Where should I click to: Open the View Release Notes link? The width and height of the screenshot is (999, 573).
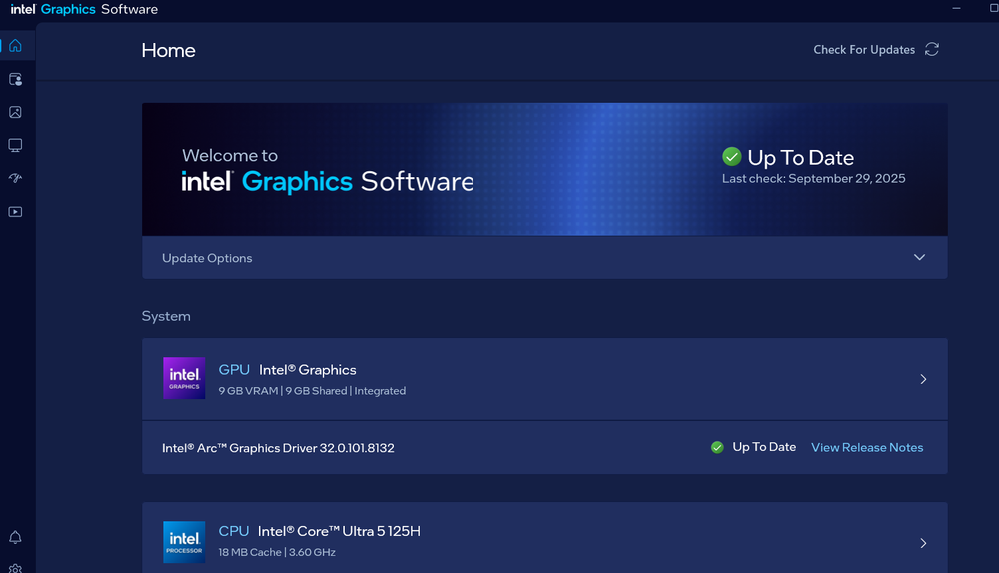[867, 447]
